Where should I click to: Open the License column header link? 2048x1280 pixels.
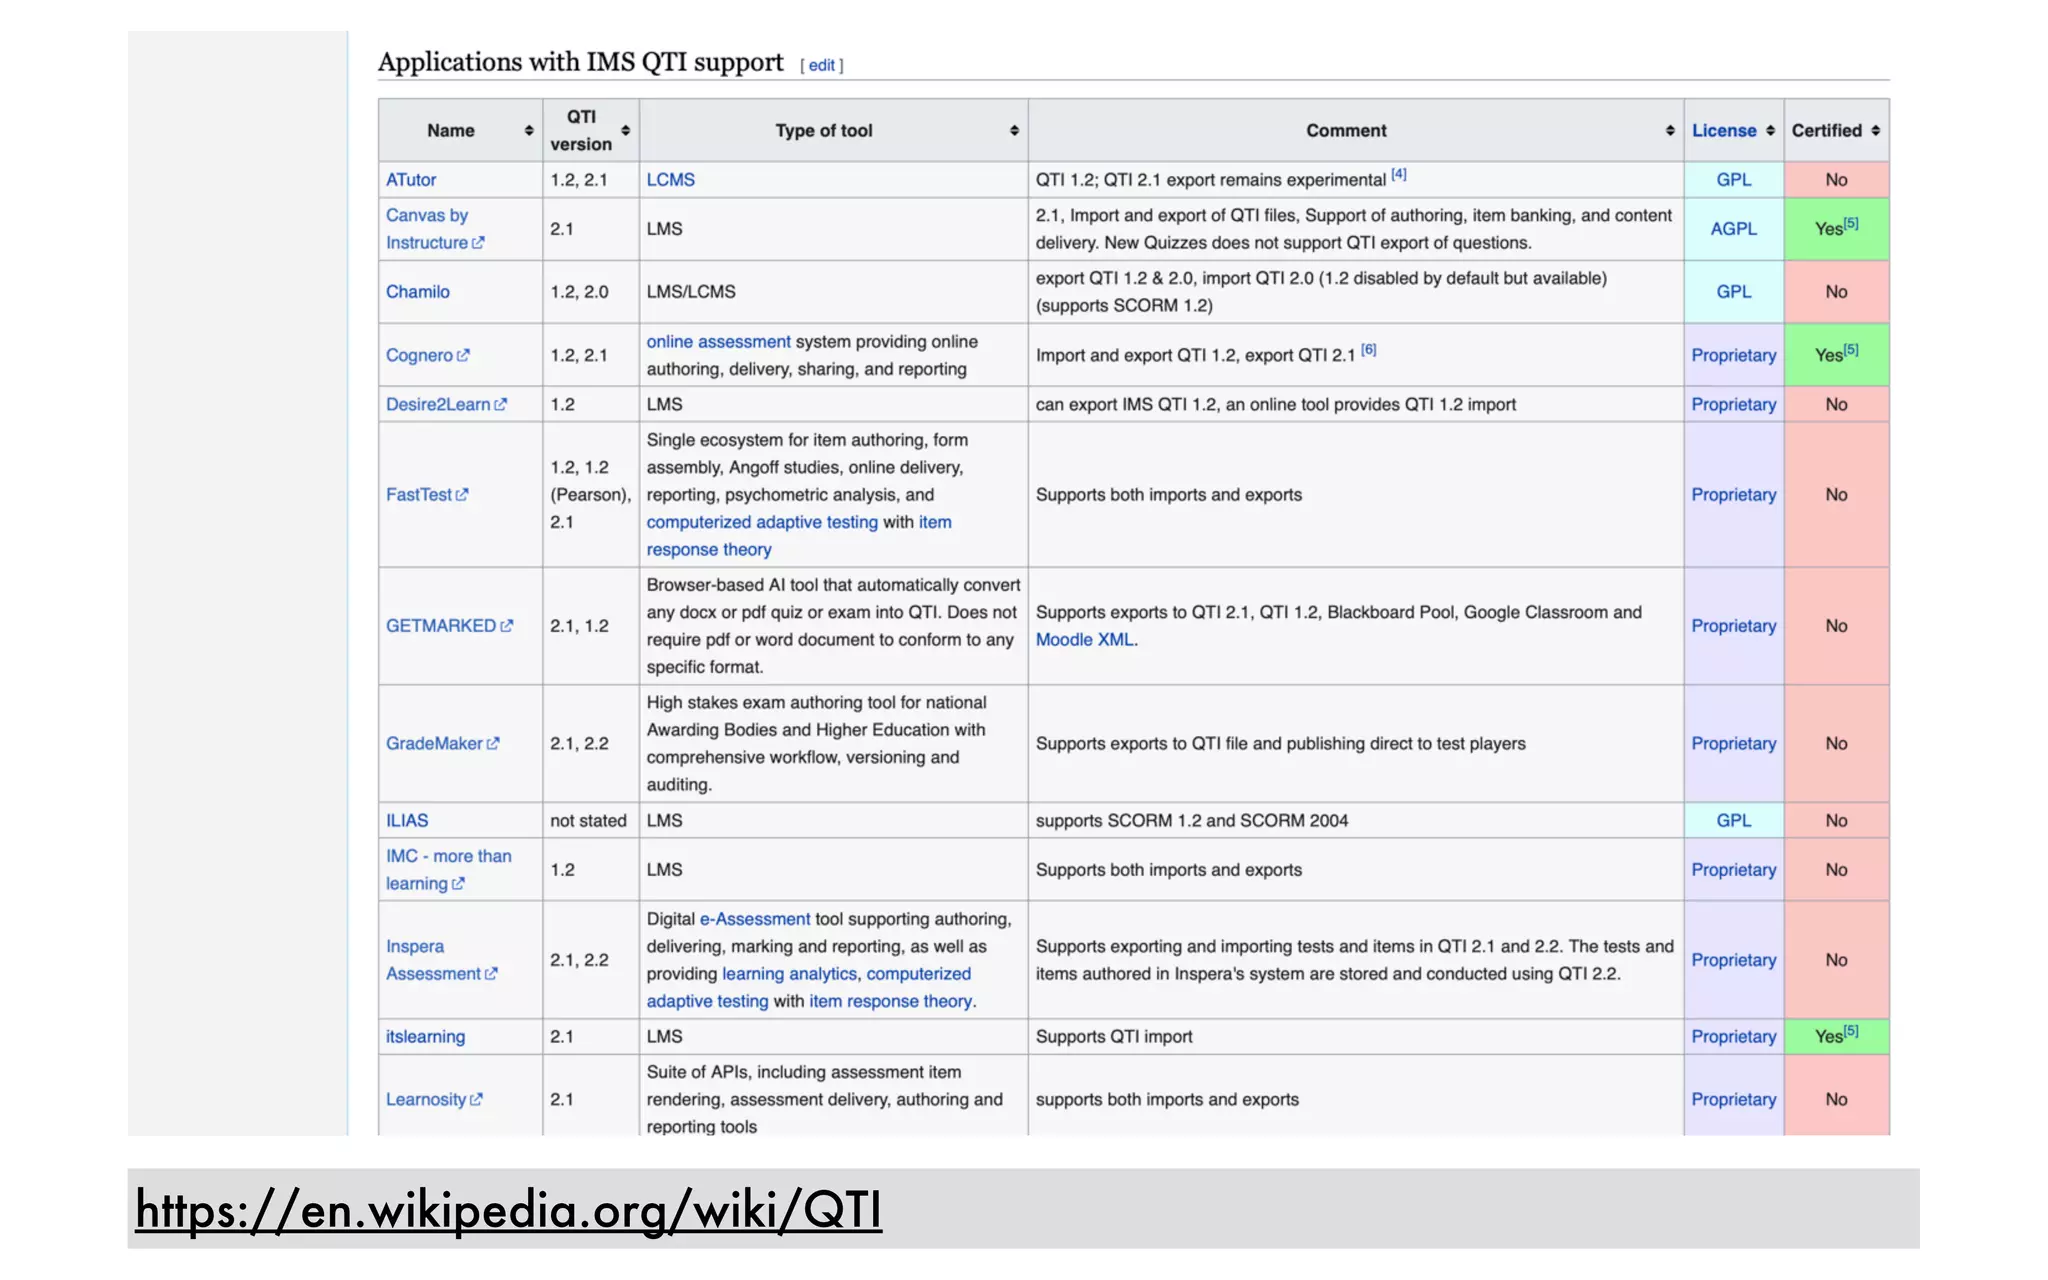(1724, 131)
